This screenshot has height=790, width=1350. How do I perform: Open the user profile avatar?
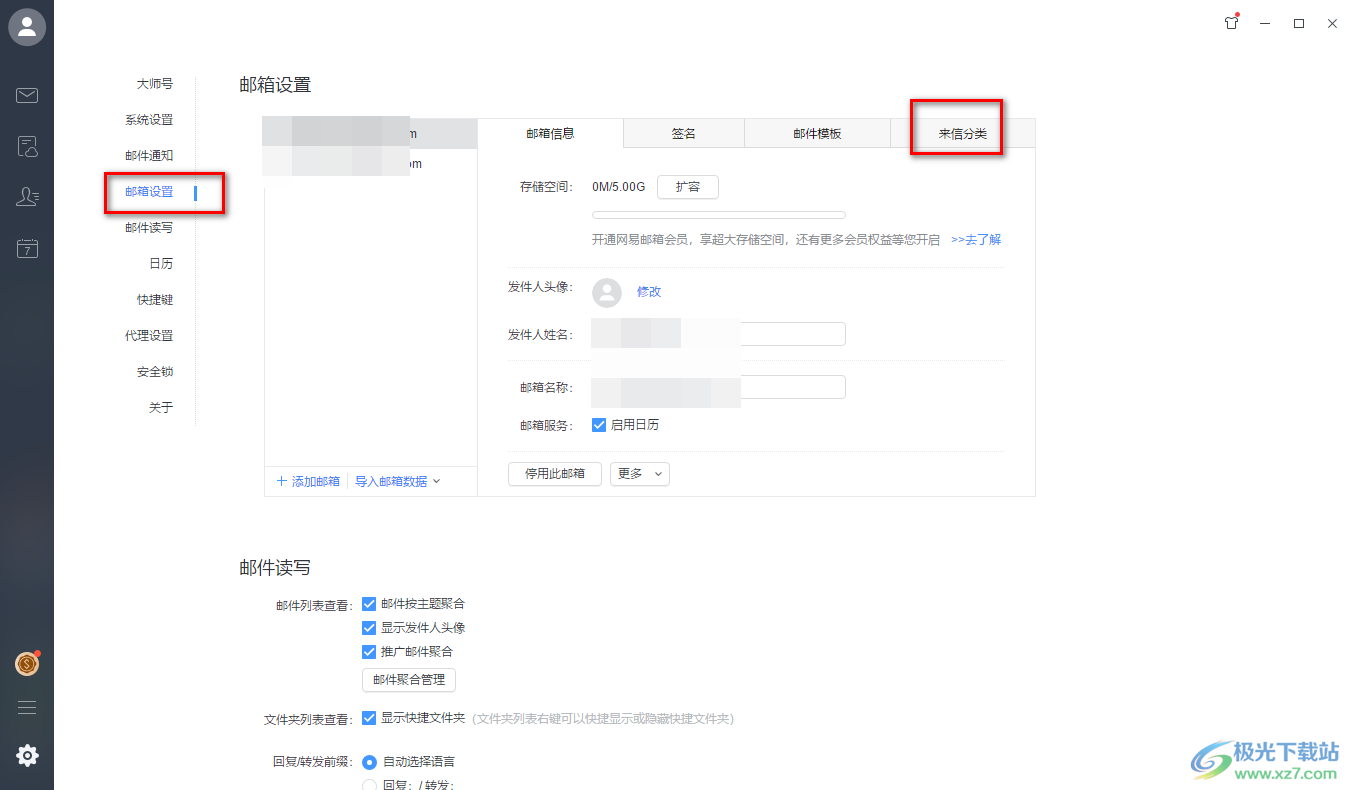click(x=27, y=27)
